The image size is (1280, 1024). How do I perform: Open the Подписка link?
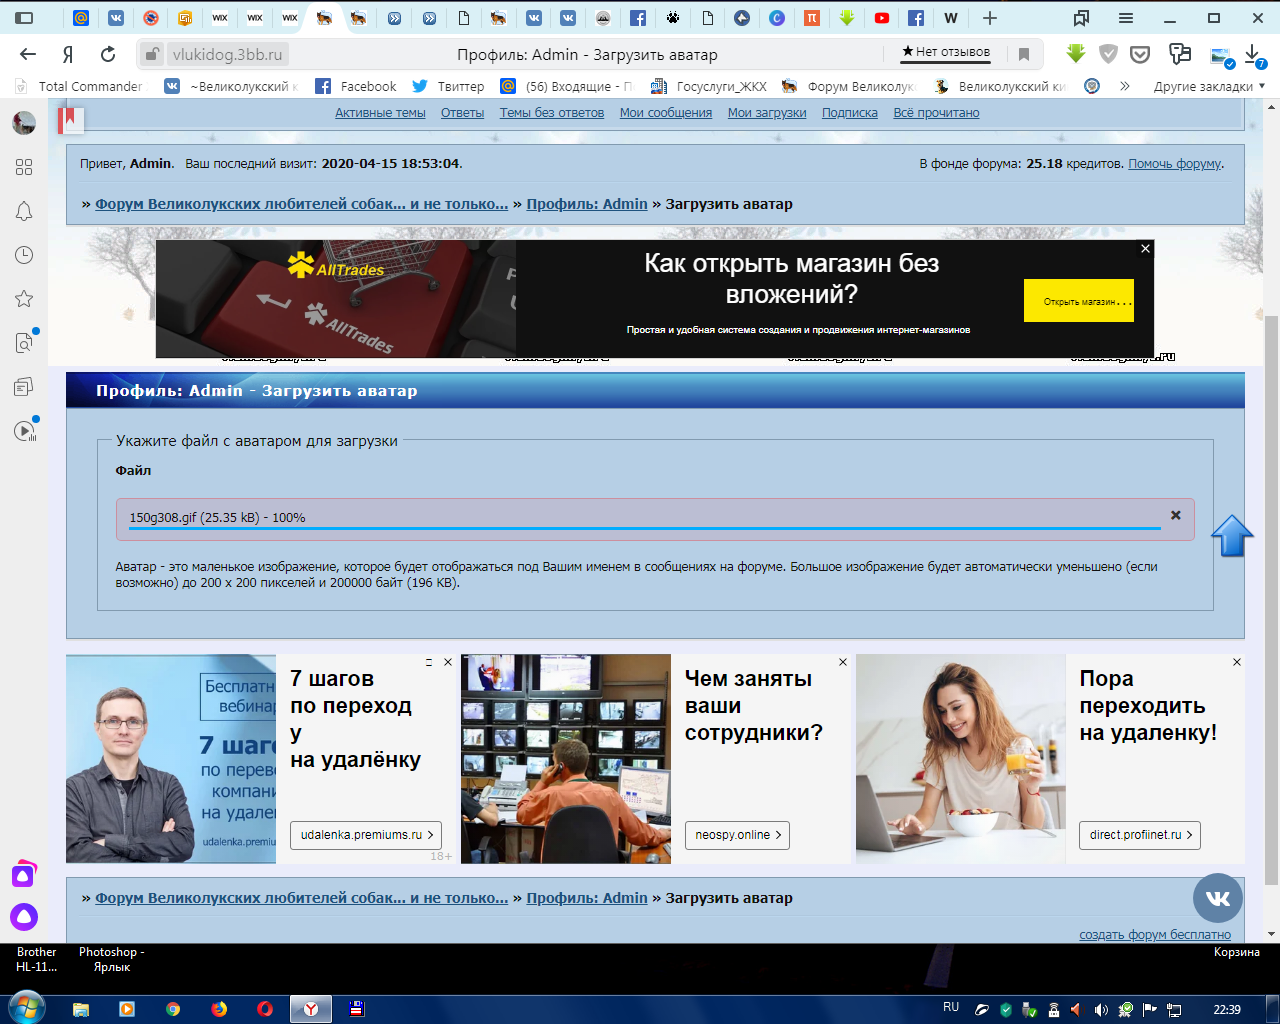click(850, 113)
